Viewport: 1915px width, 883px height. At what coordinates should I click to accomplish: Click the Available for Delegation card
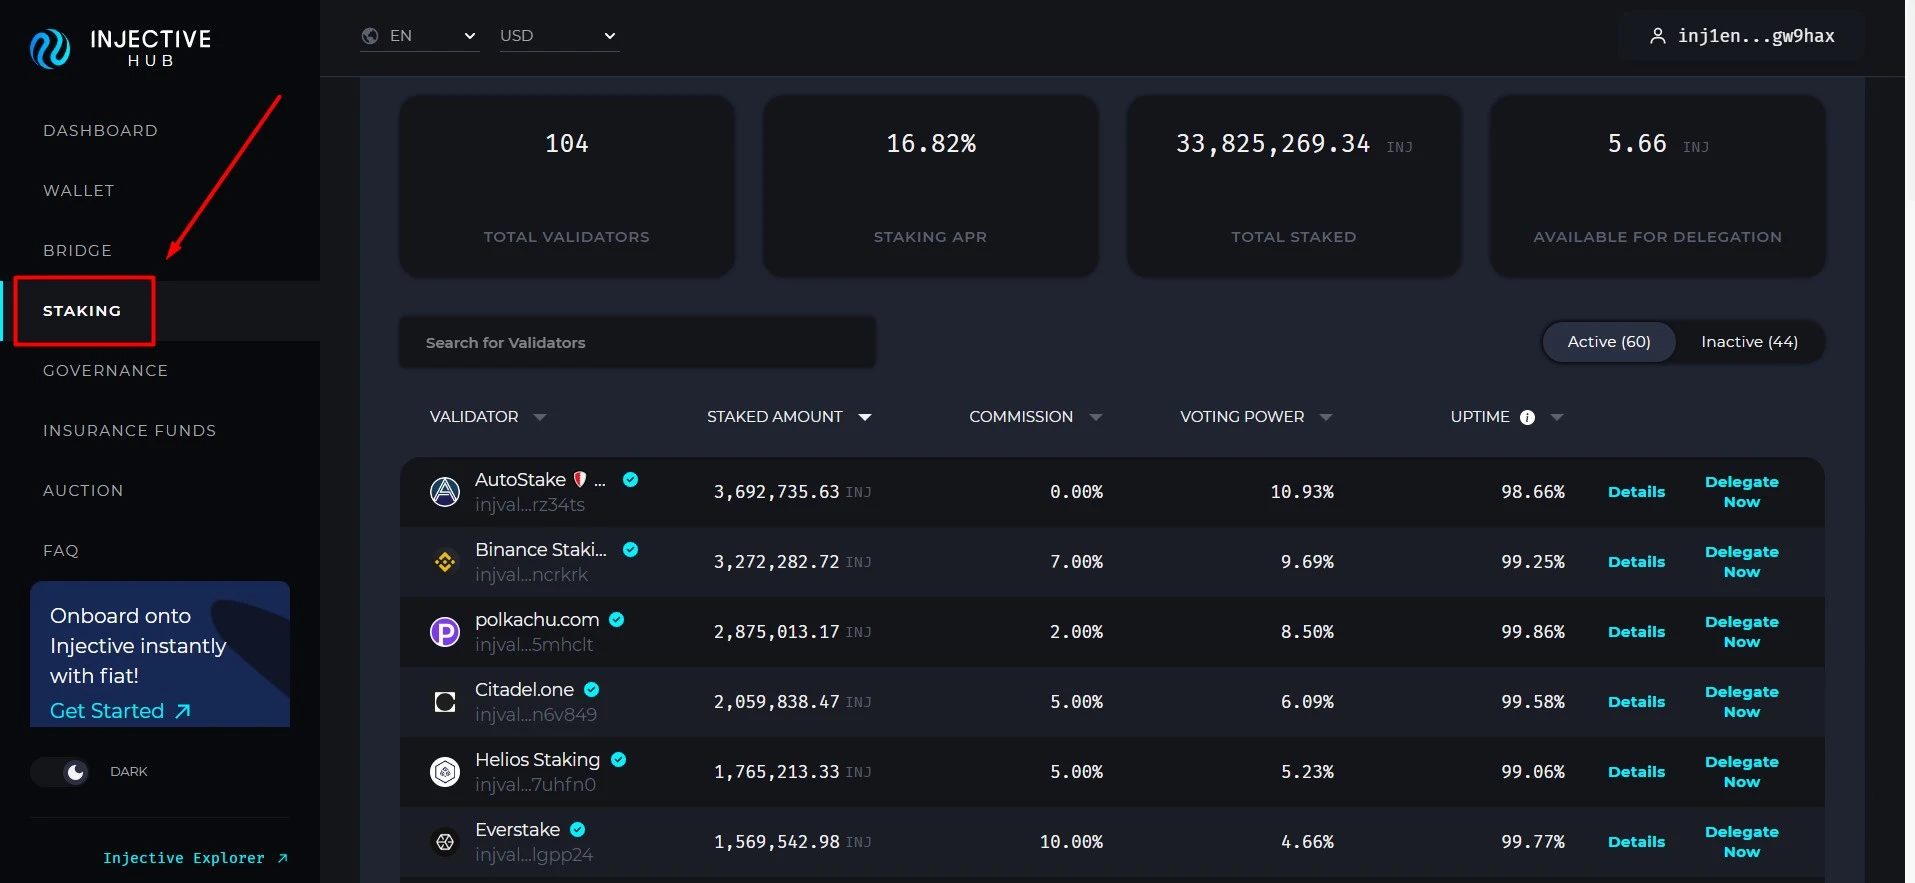[1657, 186]
